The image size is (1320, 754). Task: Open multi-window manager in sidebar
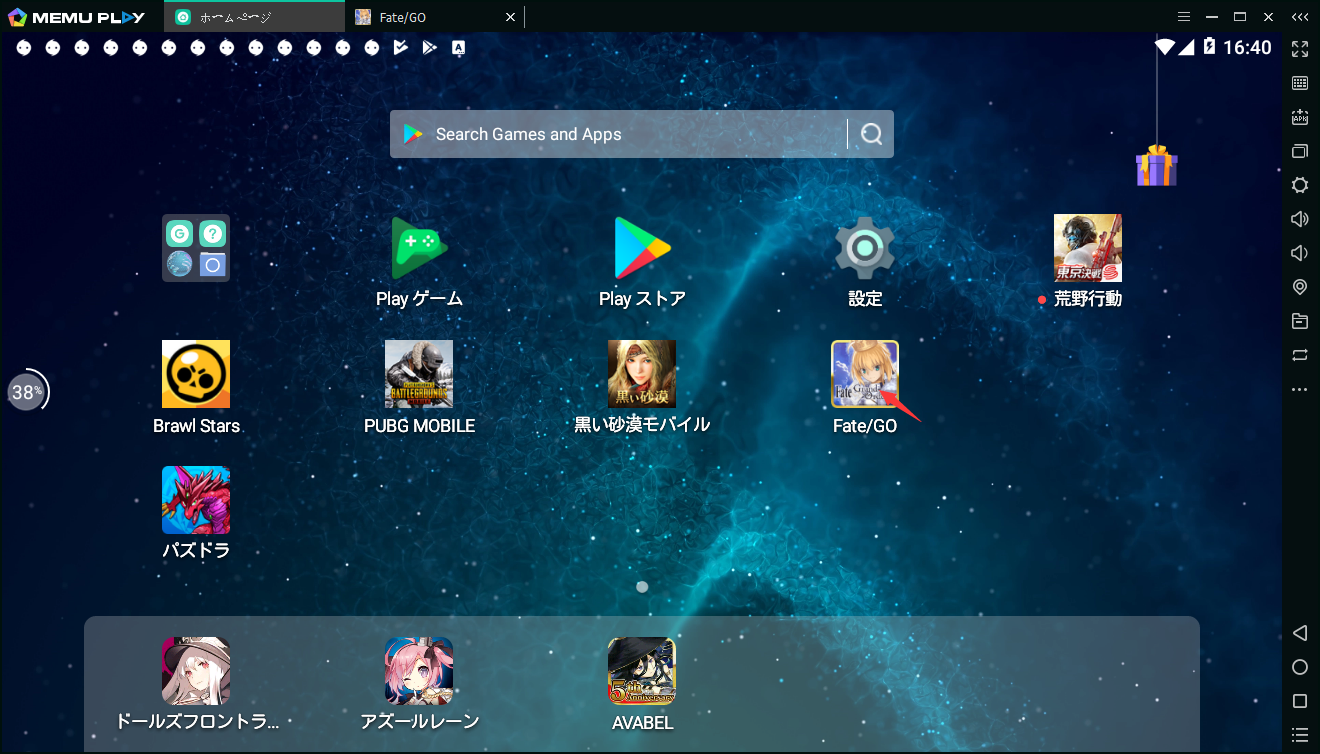click(x=1300, y=151)
